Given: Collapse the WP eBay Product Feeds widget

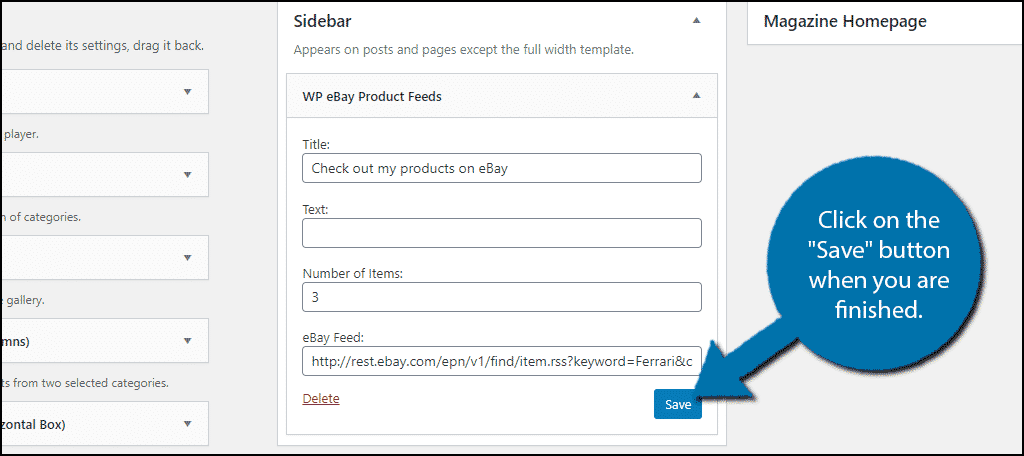Looking at the screenshot, I should point(696,95).
